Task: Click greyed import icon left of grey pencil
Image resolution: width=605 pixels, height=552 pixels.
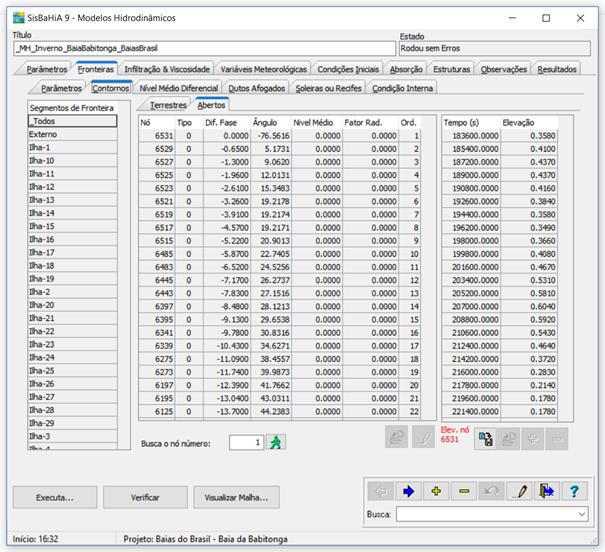Action: click(396, 437)
